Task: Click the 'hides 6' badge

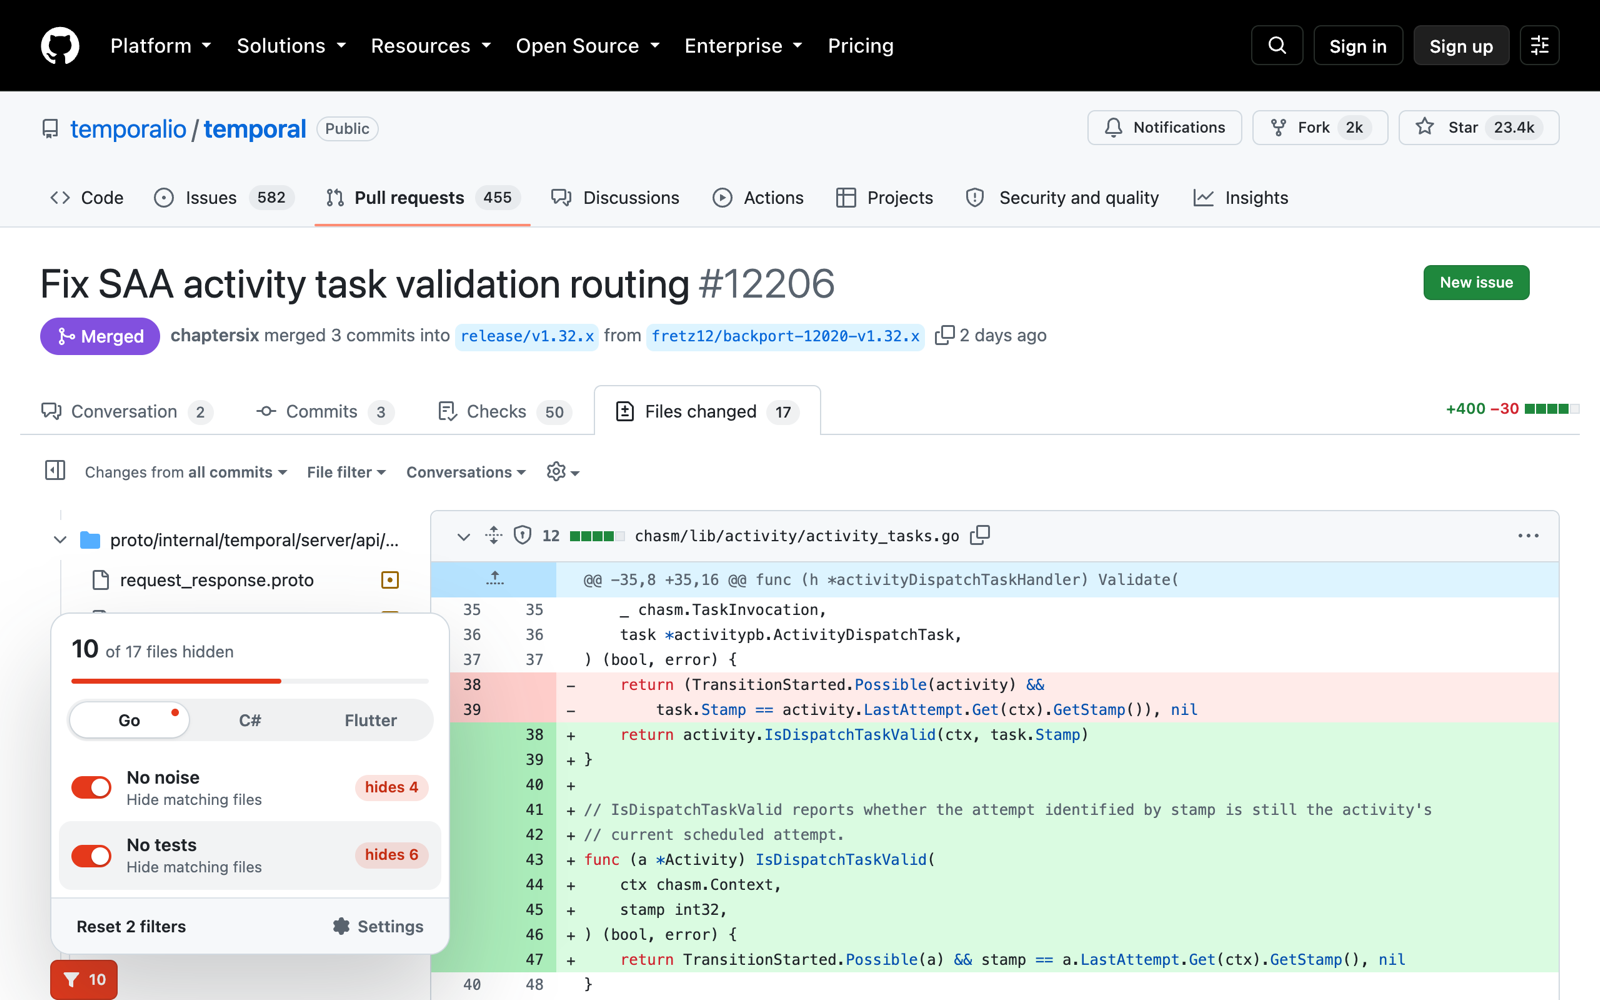Action: [392, 855]
